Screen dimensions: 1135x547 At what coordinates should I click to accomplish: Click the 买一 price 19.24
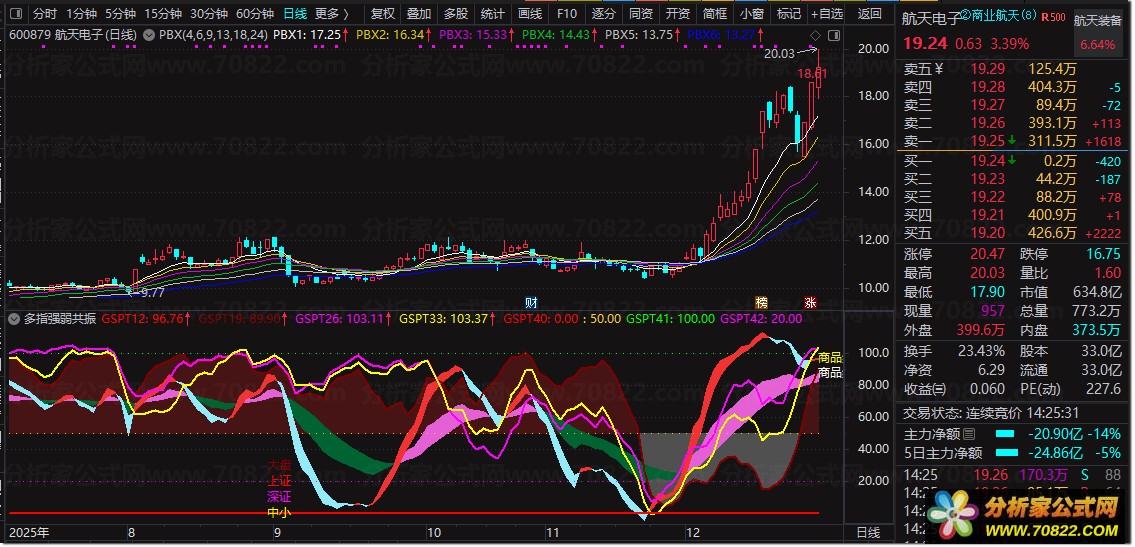click(x=988, y=161)
